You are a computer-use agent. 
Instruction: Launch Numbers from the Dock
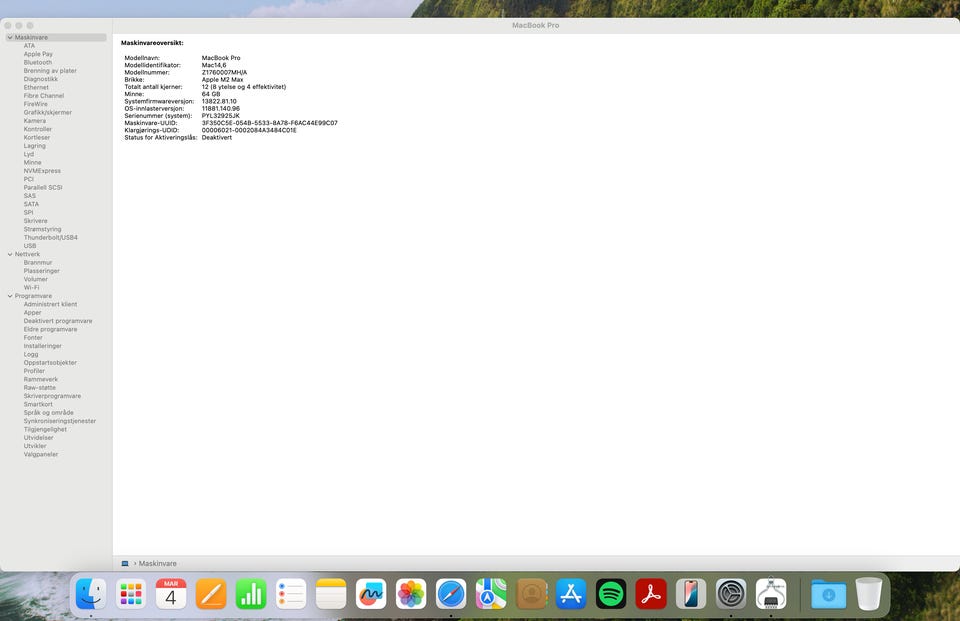coord(251,593)
